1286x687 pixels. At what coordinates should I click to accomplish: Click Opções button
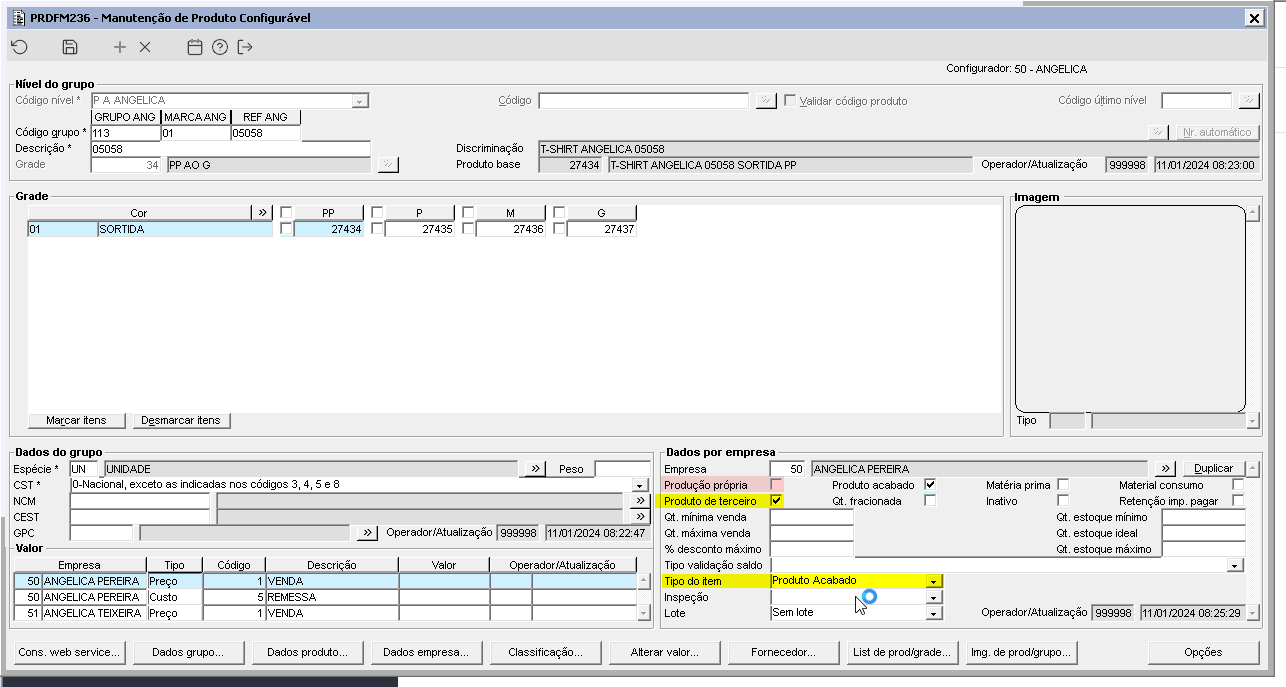[x=1203, y=652]
